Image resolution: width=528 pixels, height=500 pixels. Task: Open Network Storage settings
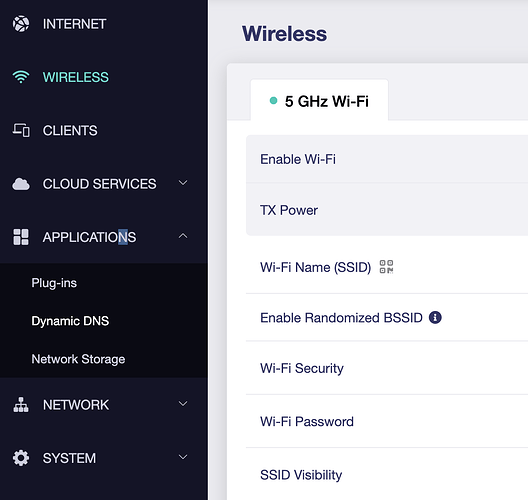point(78,359)
